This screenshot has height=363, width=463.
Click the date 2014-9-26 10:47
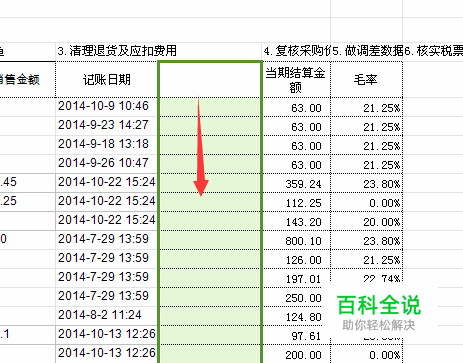point(106,164)
